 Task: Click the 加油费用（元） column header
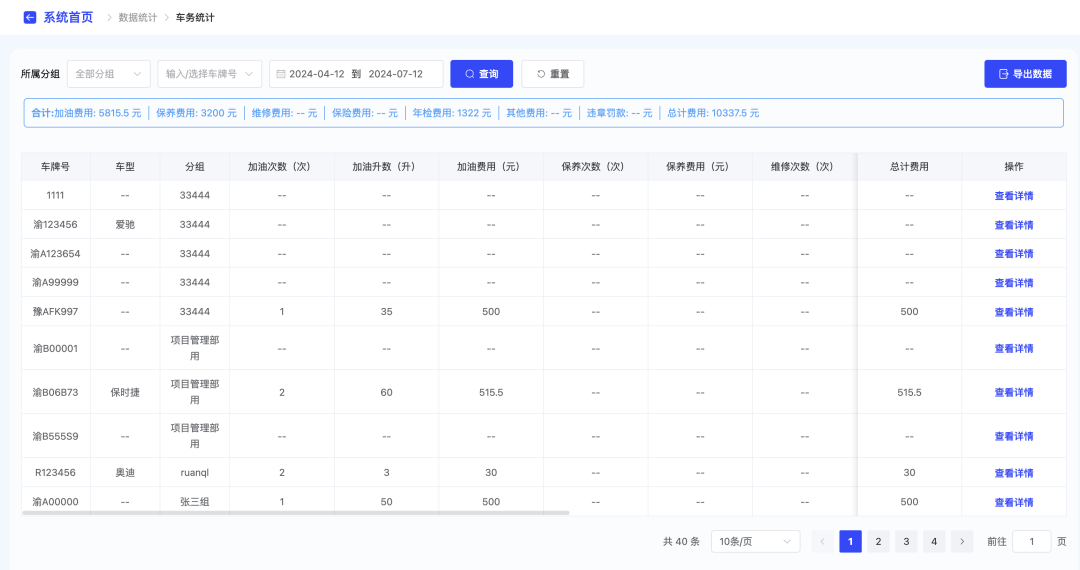tap(491, 167)
